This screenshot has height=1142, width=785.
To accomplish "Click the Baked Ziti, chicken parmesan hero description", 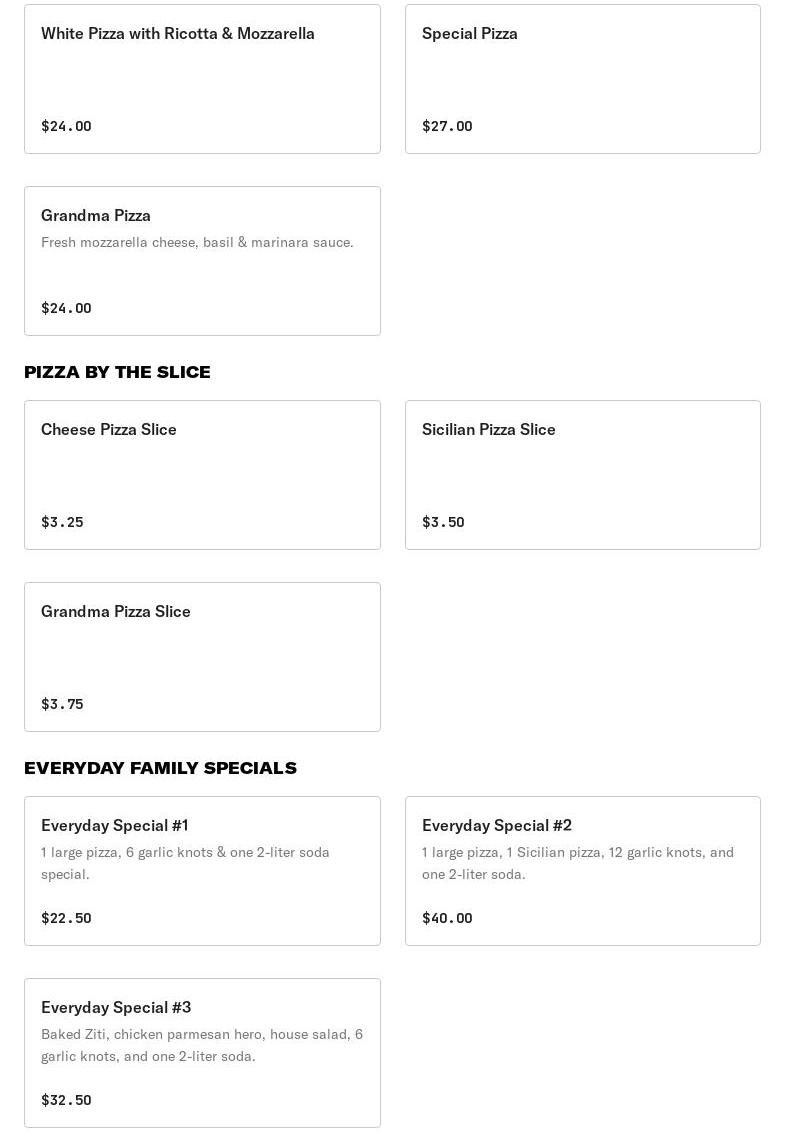I will 202,1045.
